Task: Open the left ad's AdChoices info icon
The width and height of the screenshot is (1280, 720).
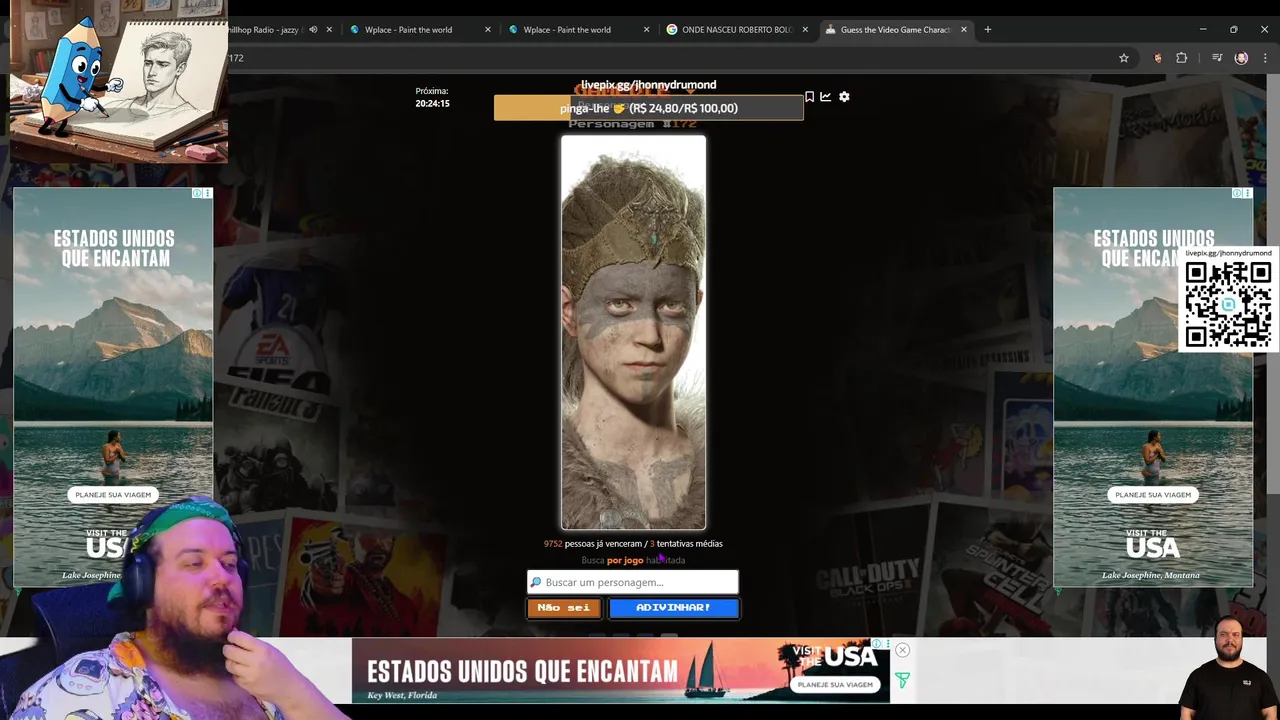Action: (x=197, y=193)
